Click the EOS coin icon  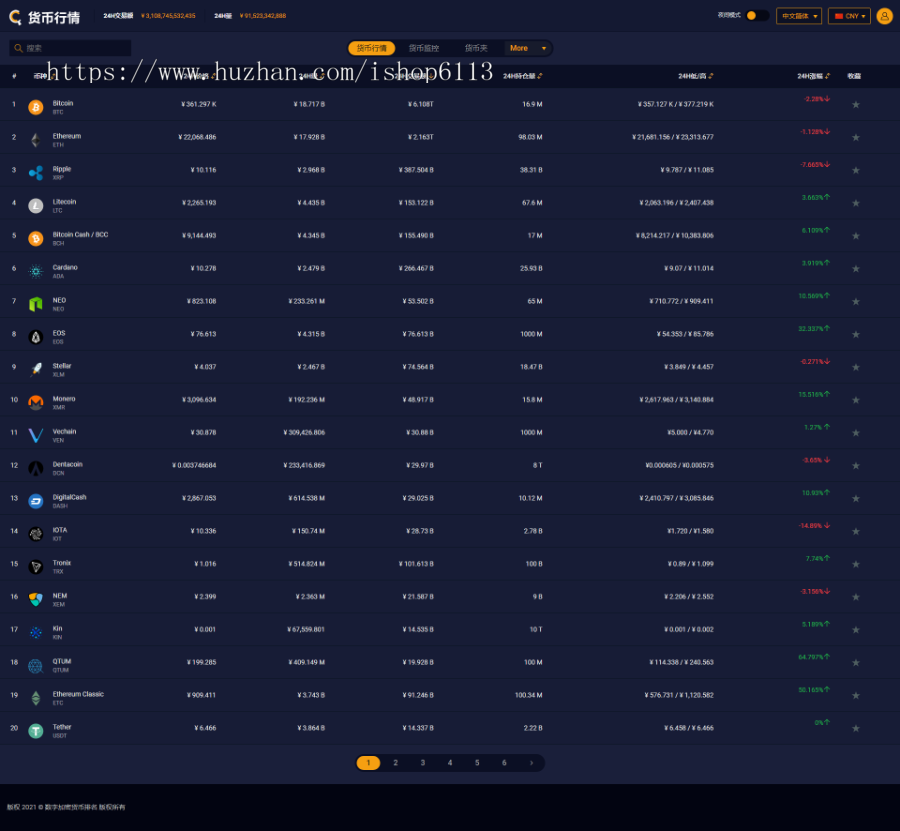click(36, 337)
